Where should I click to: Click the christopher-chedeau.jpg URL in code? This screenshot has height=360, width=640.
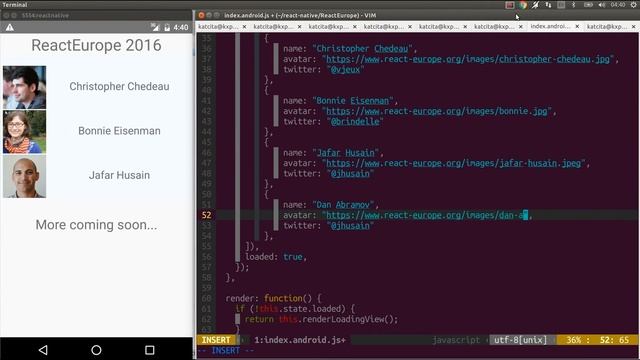[x=468, y=59]
